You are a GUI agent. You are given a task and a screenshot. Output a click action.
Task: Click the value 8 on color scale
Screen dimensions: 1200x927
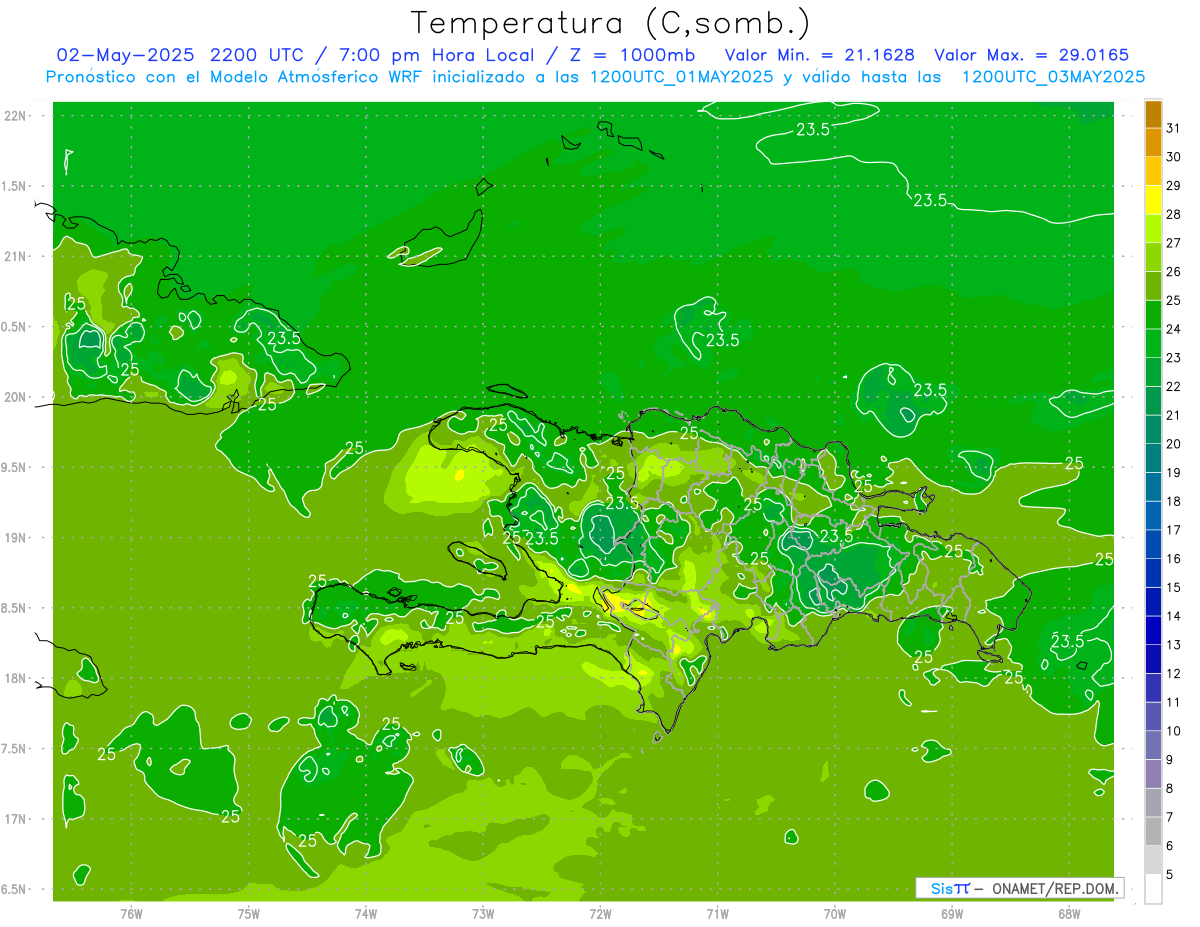click(1170, 788)
